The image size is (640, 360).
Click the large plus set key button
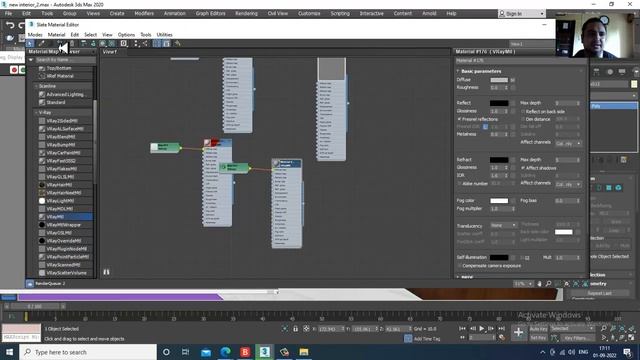pyautogui.click(x=518, y=333)
